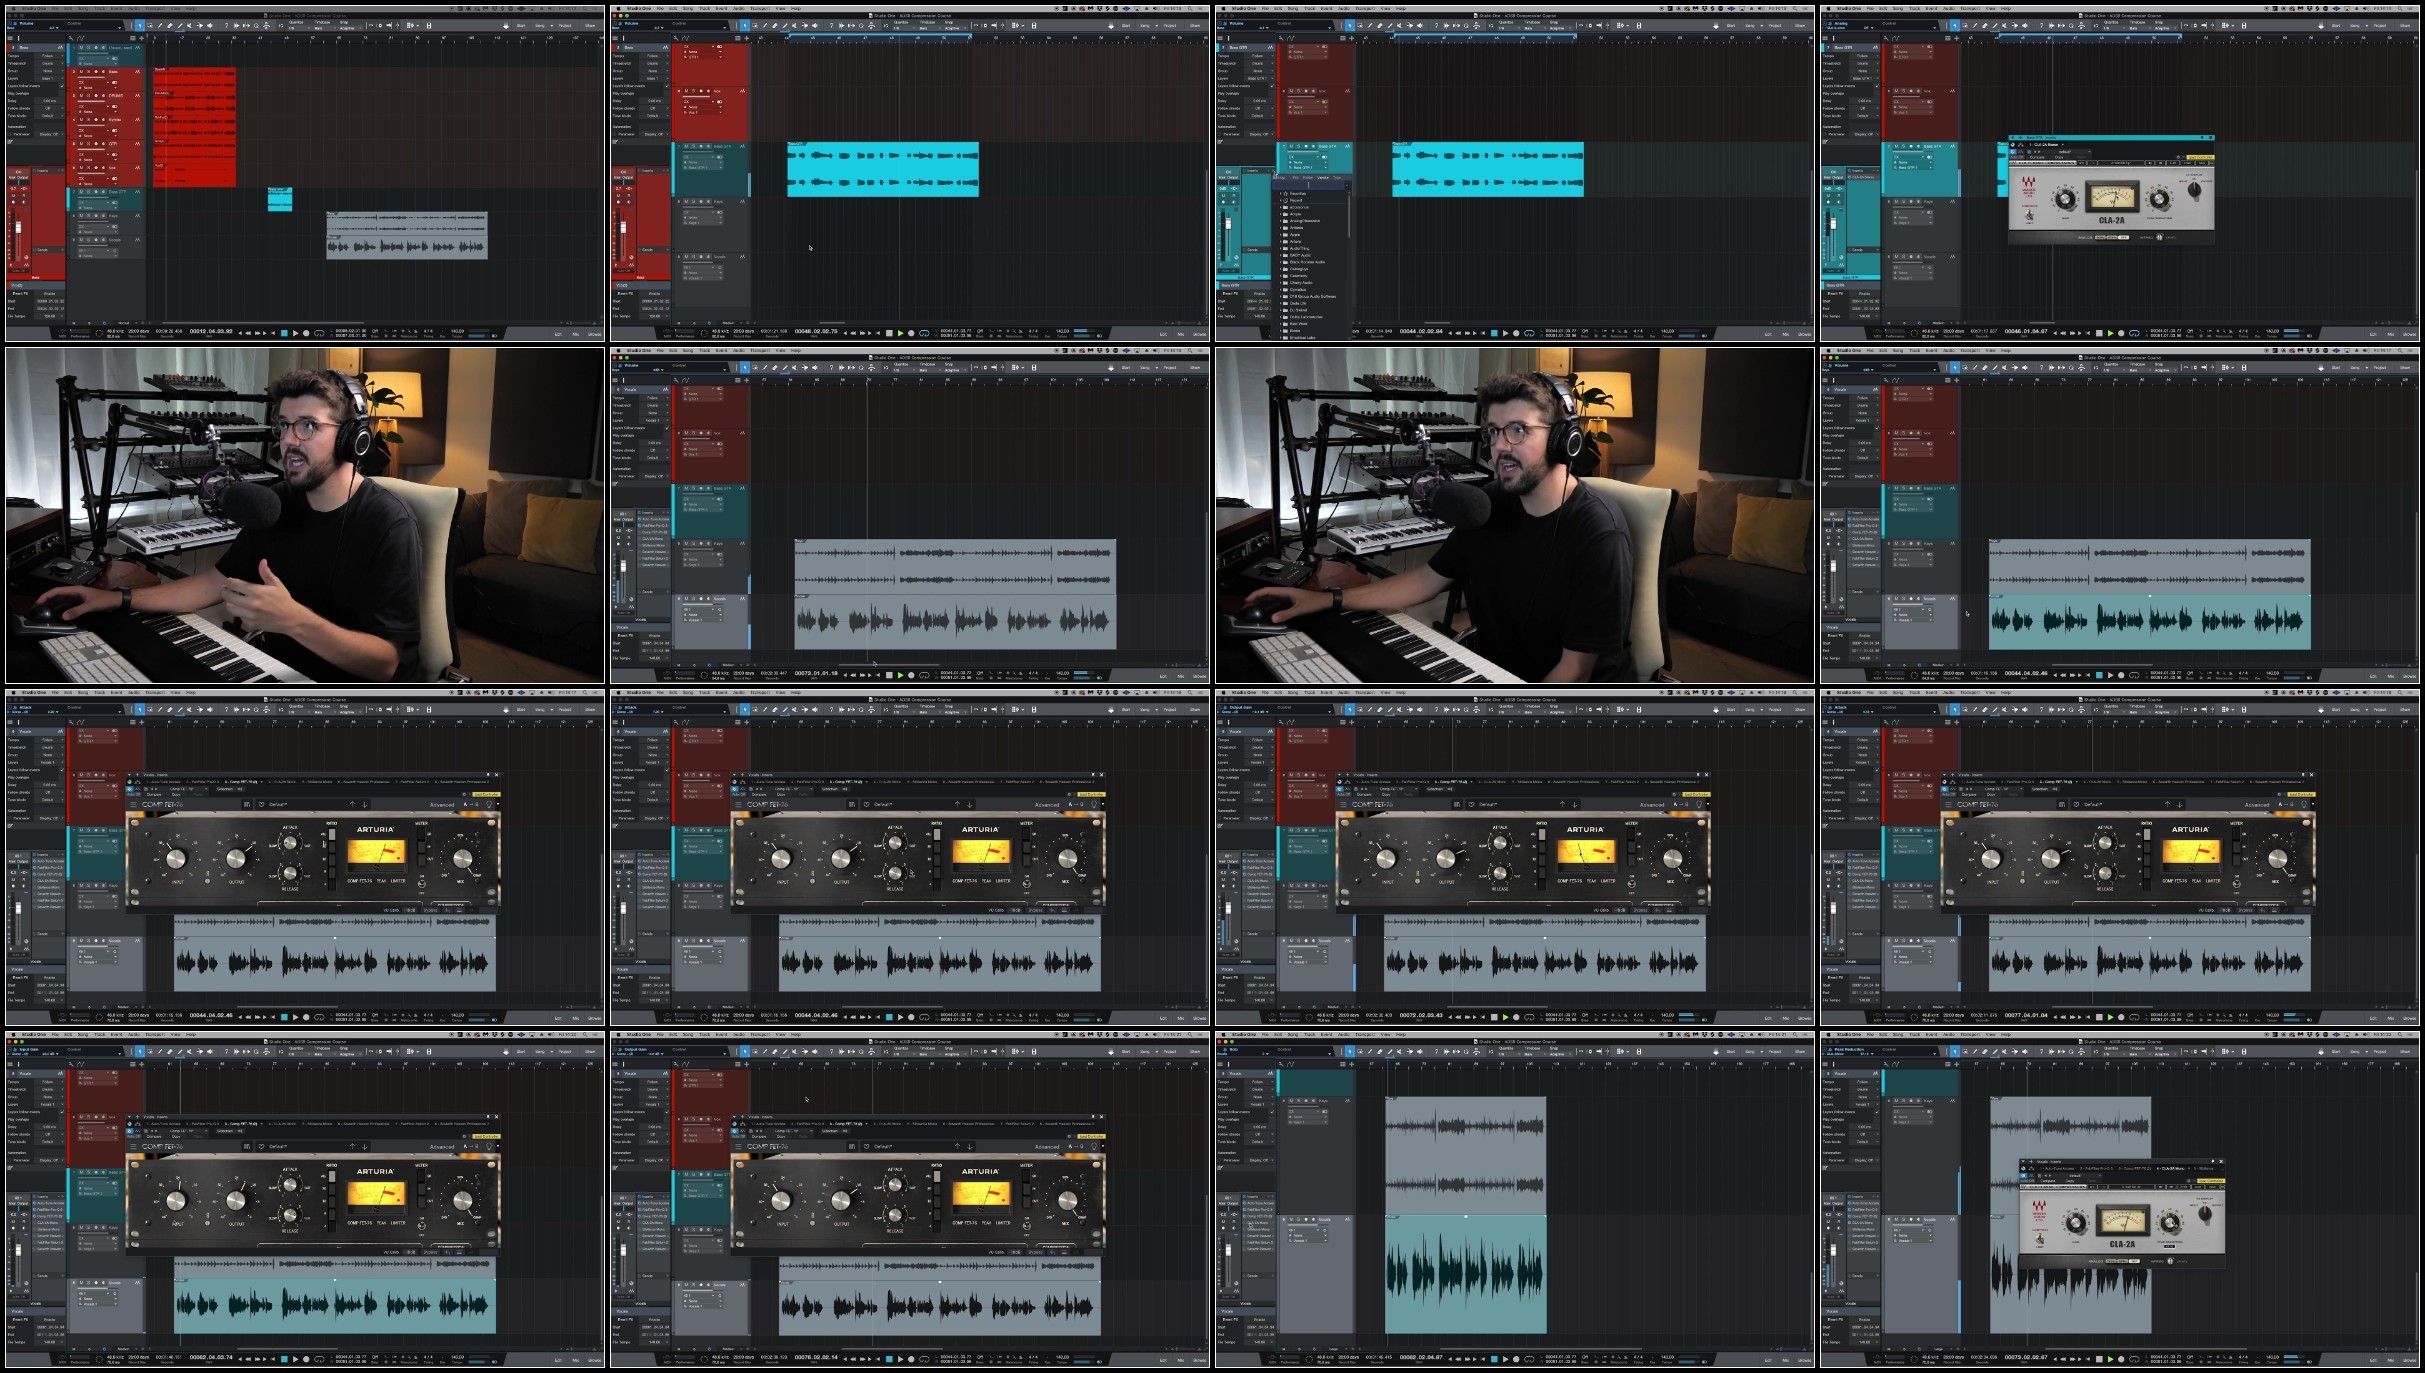The height and width of the screenshot is (1373, 2425).
Task: Select Split tool in the red-clips frame
Action: (x=160, y=25)
